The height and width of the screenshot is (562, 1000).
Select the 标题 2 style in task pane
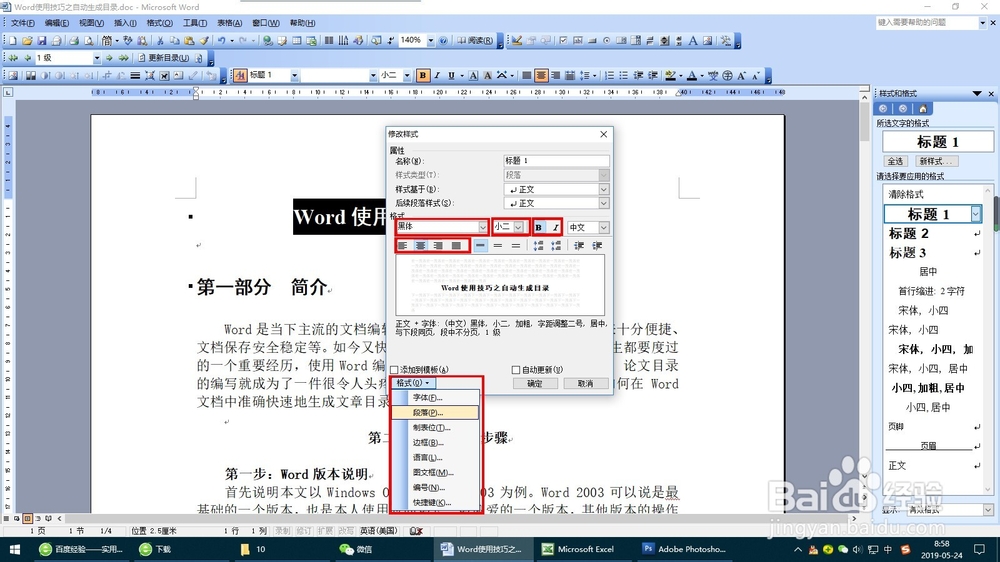pos(934,233)
